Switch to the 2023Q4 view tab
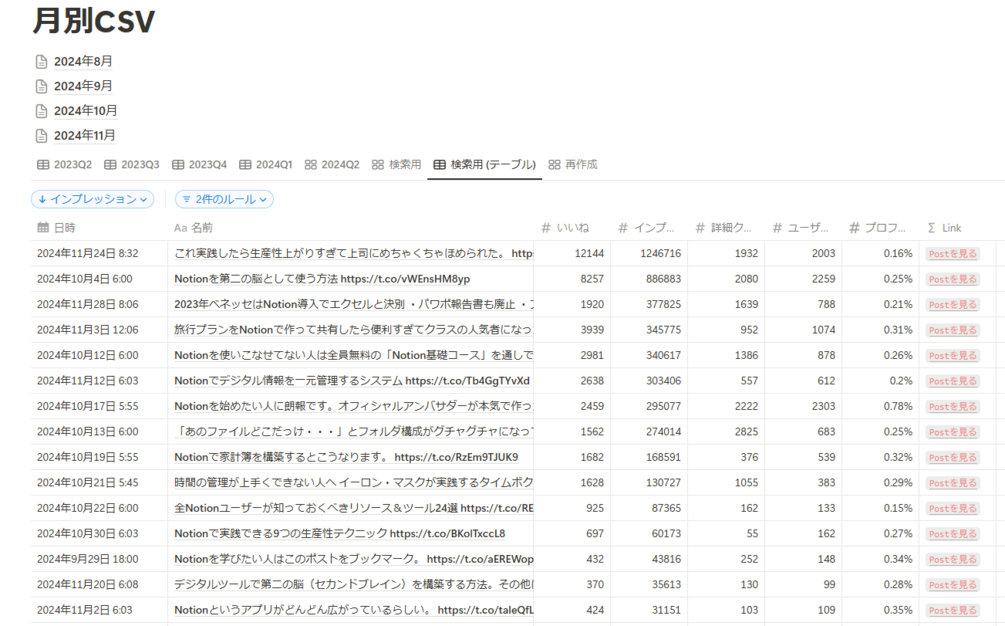 click(199, 165)
